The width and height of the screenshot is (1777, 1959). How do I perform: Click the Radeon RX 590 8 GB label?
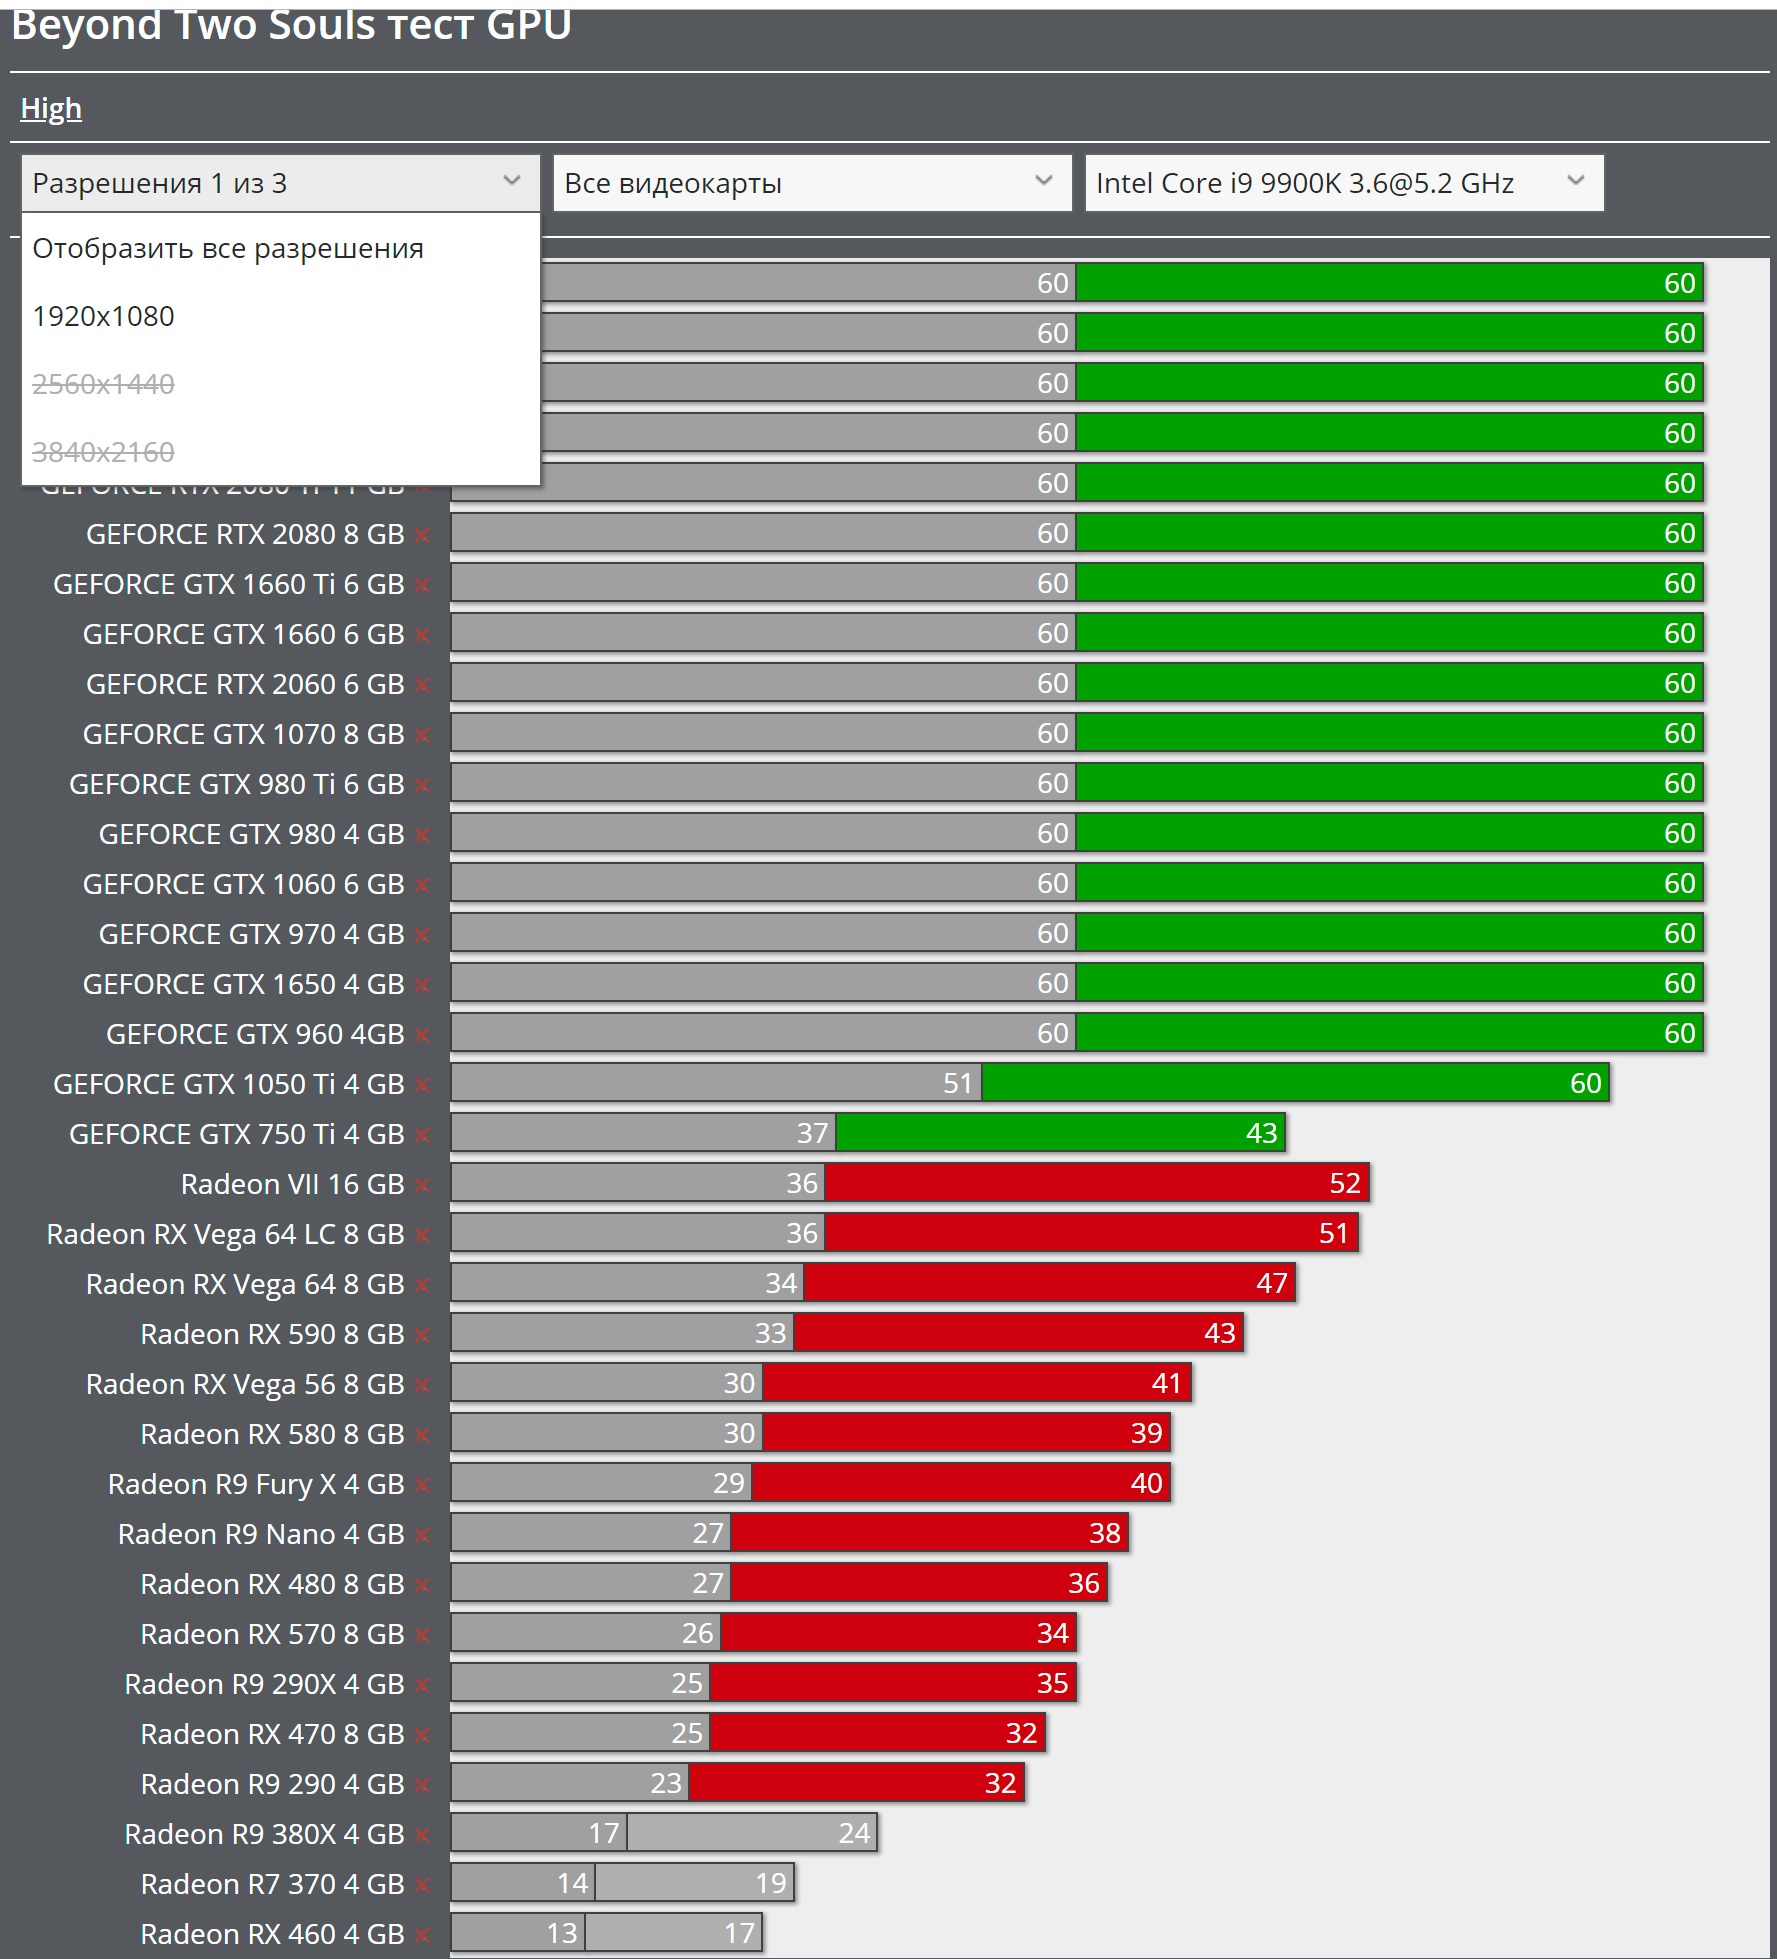(x=272, y=1334)
